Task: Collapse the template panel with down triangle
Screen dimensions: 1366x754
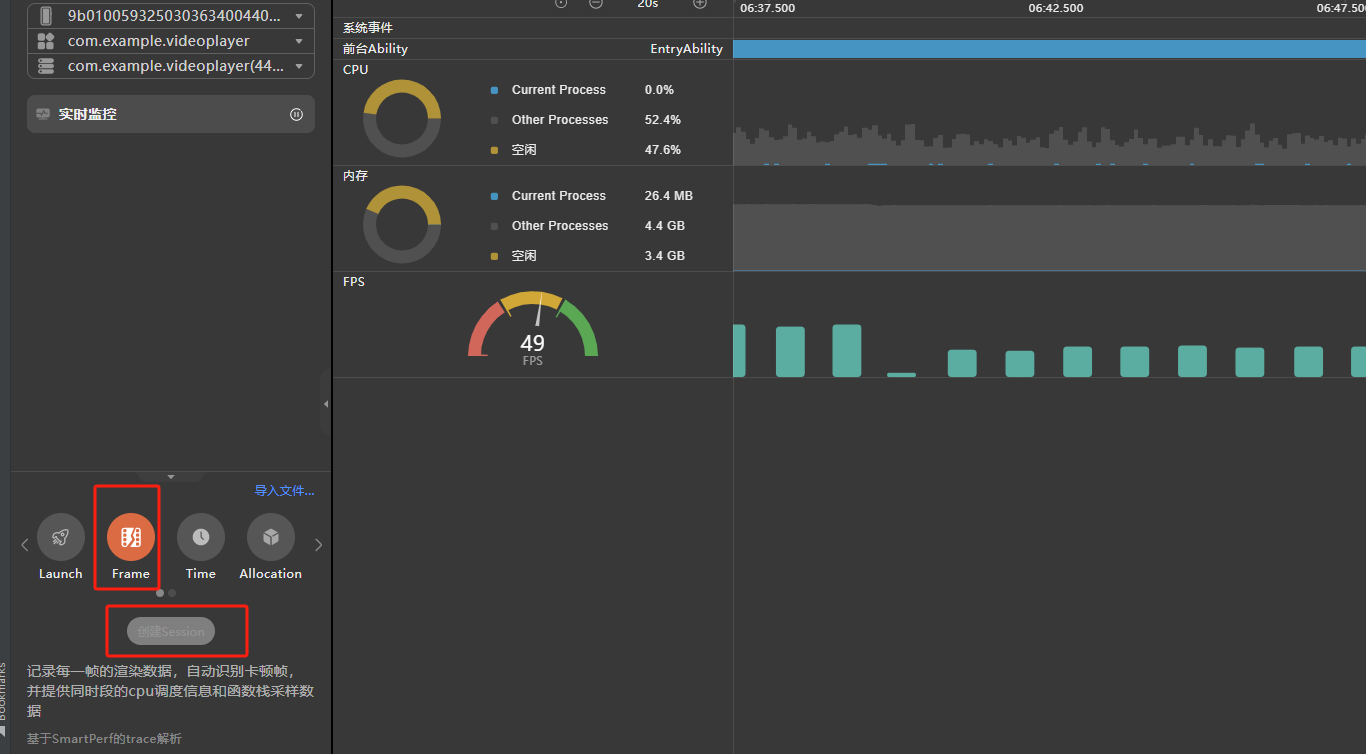Action: pyautogui.click(x=171, y=477)
